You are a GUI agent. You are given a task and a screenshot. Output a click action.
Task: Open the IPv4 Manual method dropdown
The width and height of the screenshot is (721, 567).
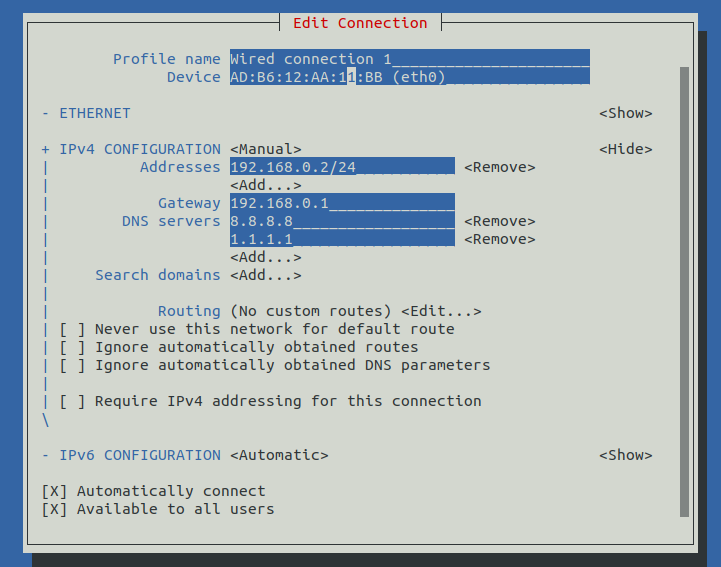(x=266, y=149)
